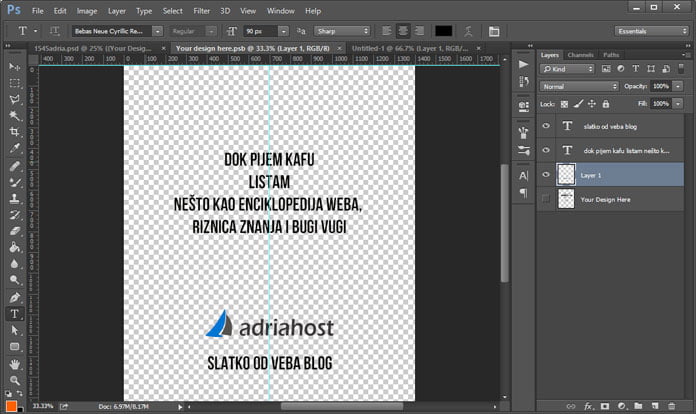The image size is (696, 414).
Task: Toggle text orientation in options bar
Action: point(54,31)
